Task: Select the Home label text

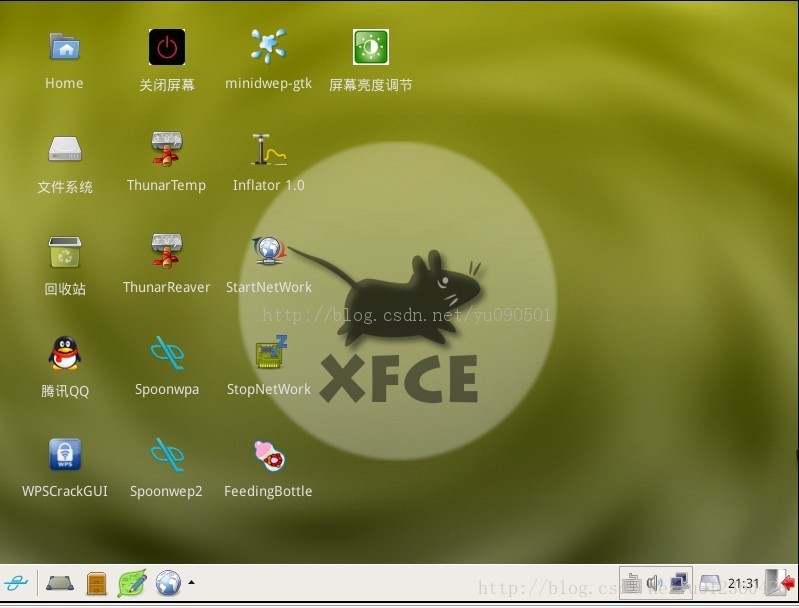Action: pos(64,84)
